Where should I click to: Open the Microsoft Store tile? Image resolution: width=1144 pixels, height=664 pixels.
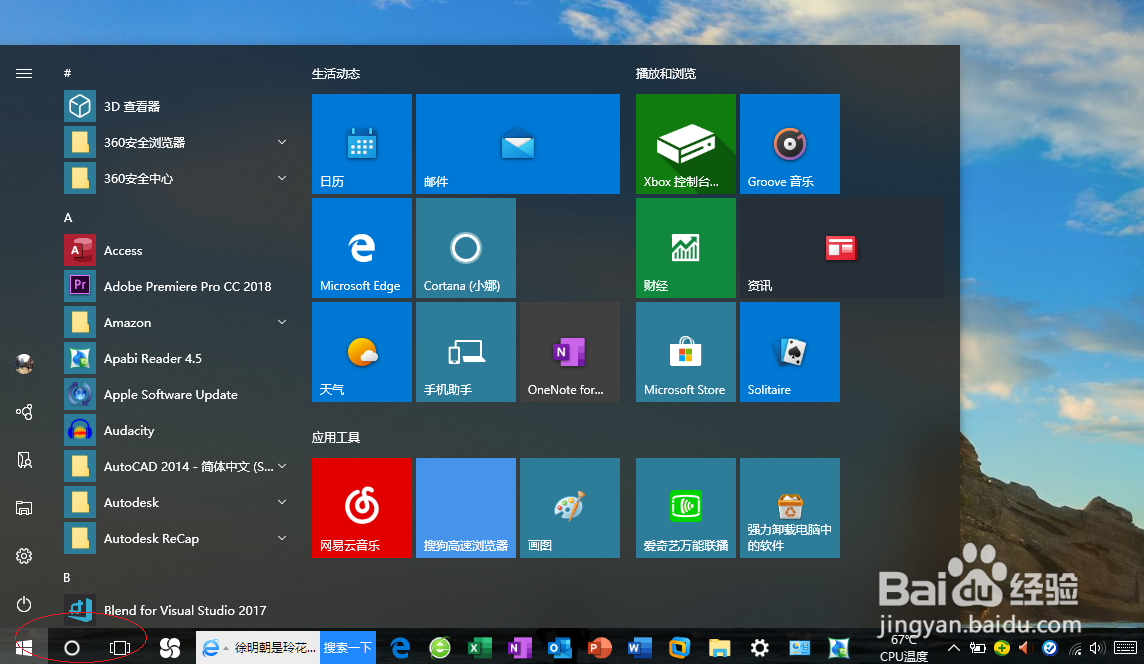point(686,352)
